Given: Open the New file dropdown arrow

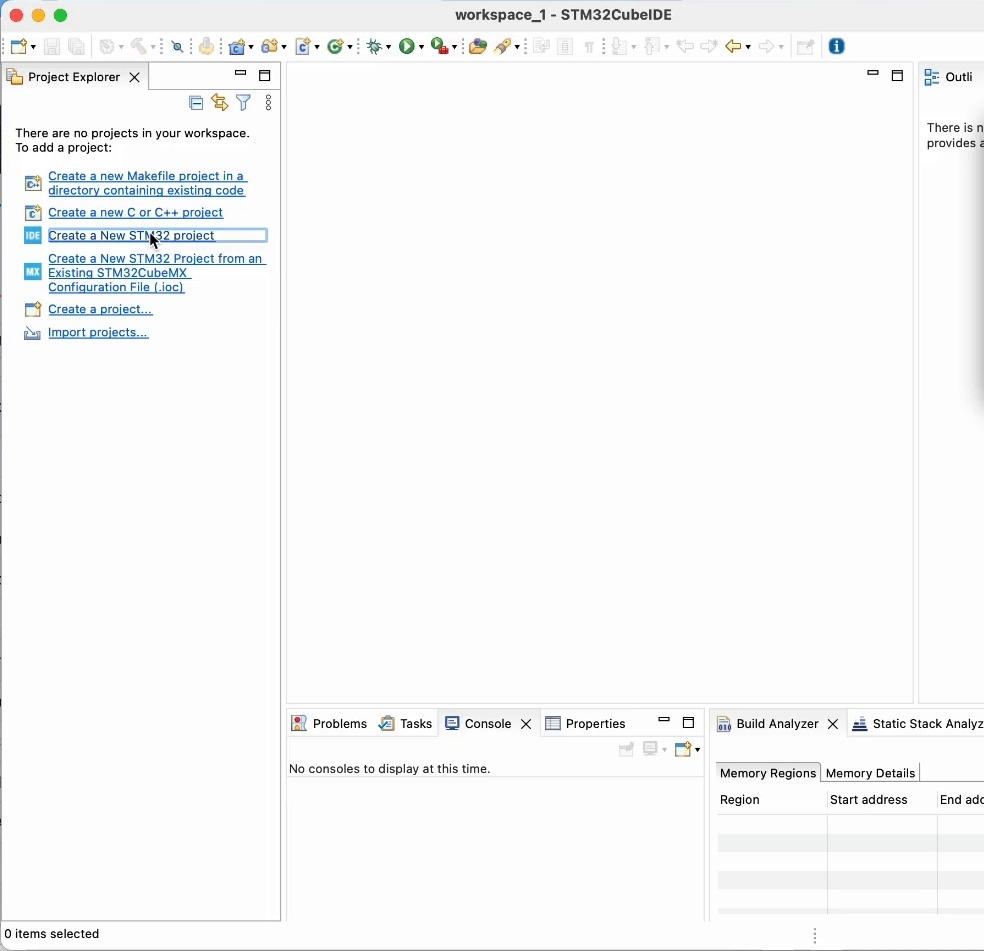Looking at the screenshot, I should pyautogui.click(x=33, y=48).
